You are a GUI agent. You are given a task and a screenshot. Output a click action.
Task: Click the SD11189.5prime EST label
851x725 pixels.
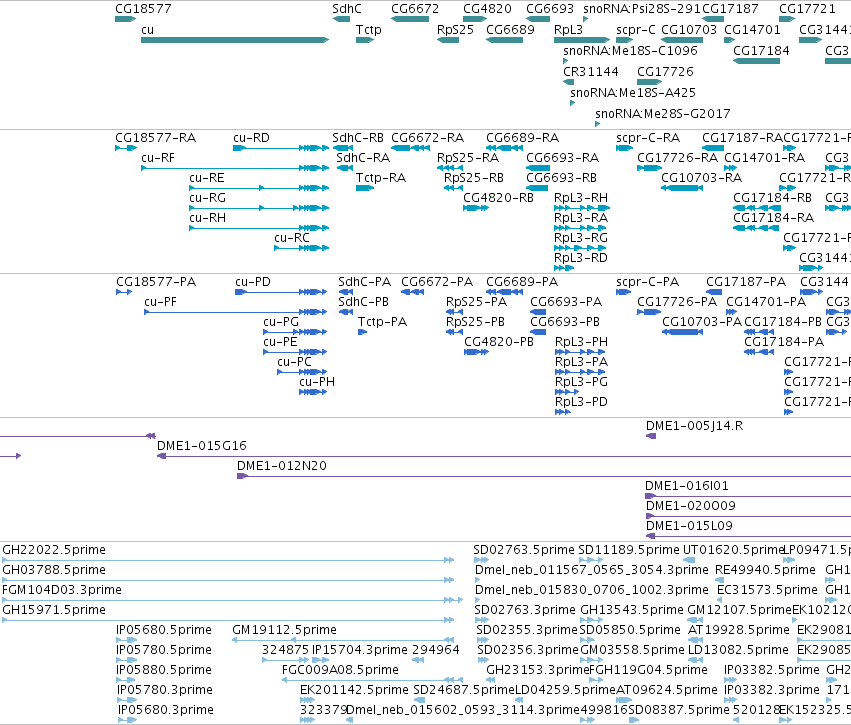coord(628,550)
